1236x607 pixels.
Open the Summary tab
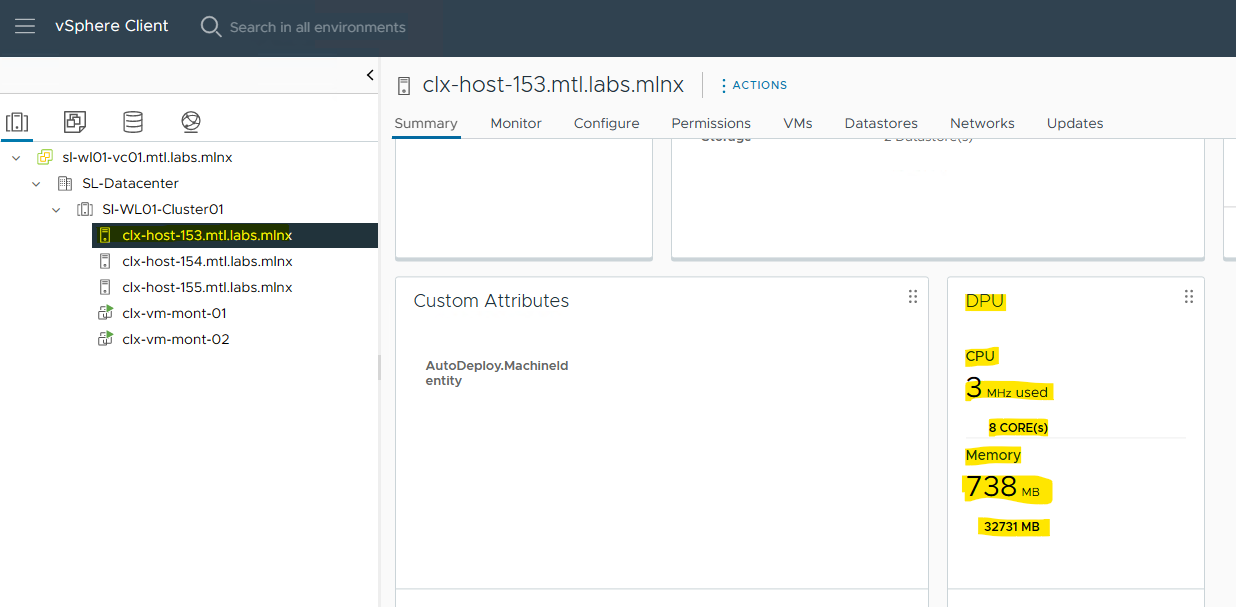(x=426, y=123)
